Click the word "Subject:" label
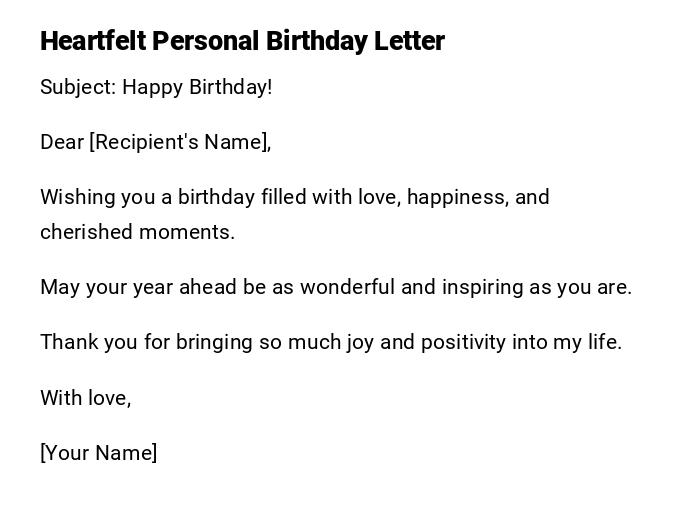Screen dimensions: 700x515 coord(78,87)
